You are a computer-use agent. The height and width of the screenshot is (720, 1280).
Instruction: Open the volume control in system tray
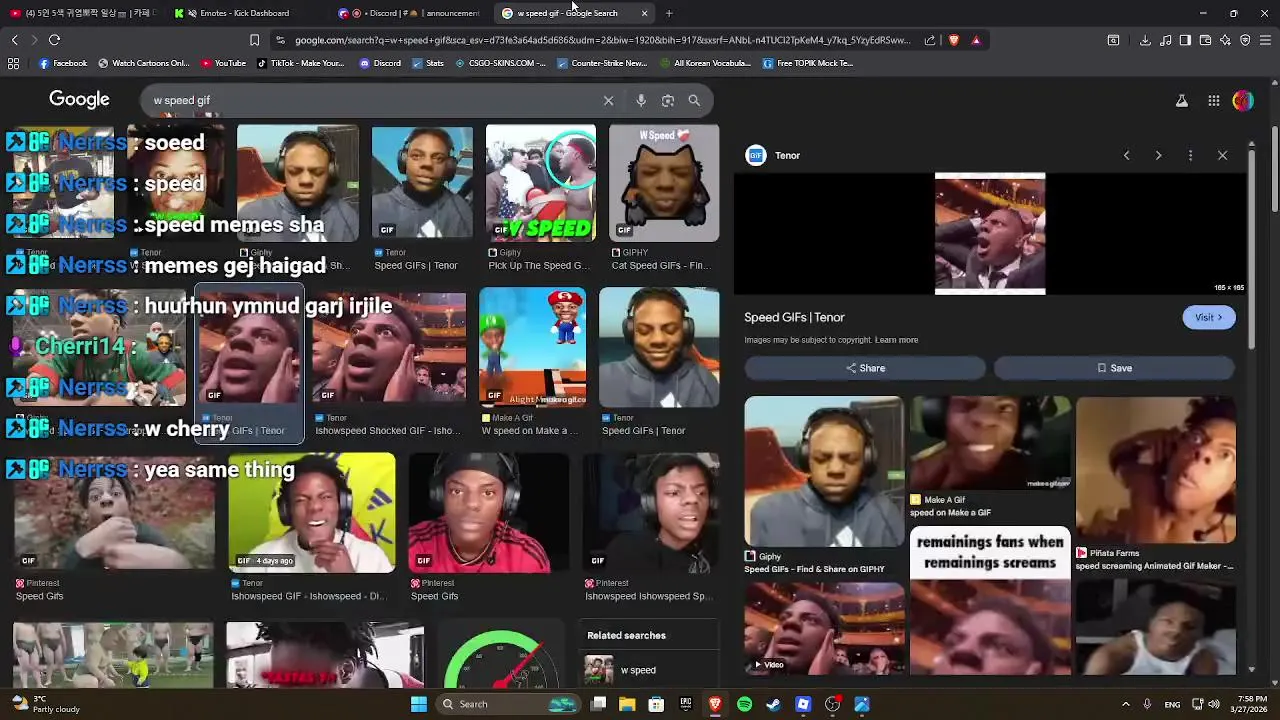1214,704
